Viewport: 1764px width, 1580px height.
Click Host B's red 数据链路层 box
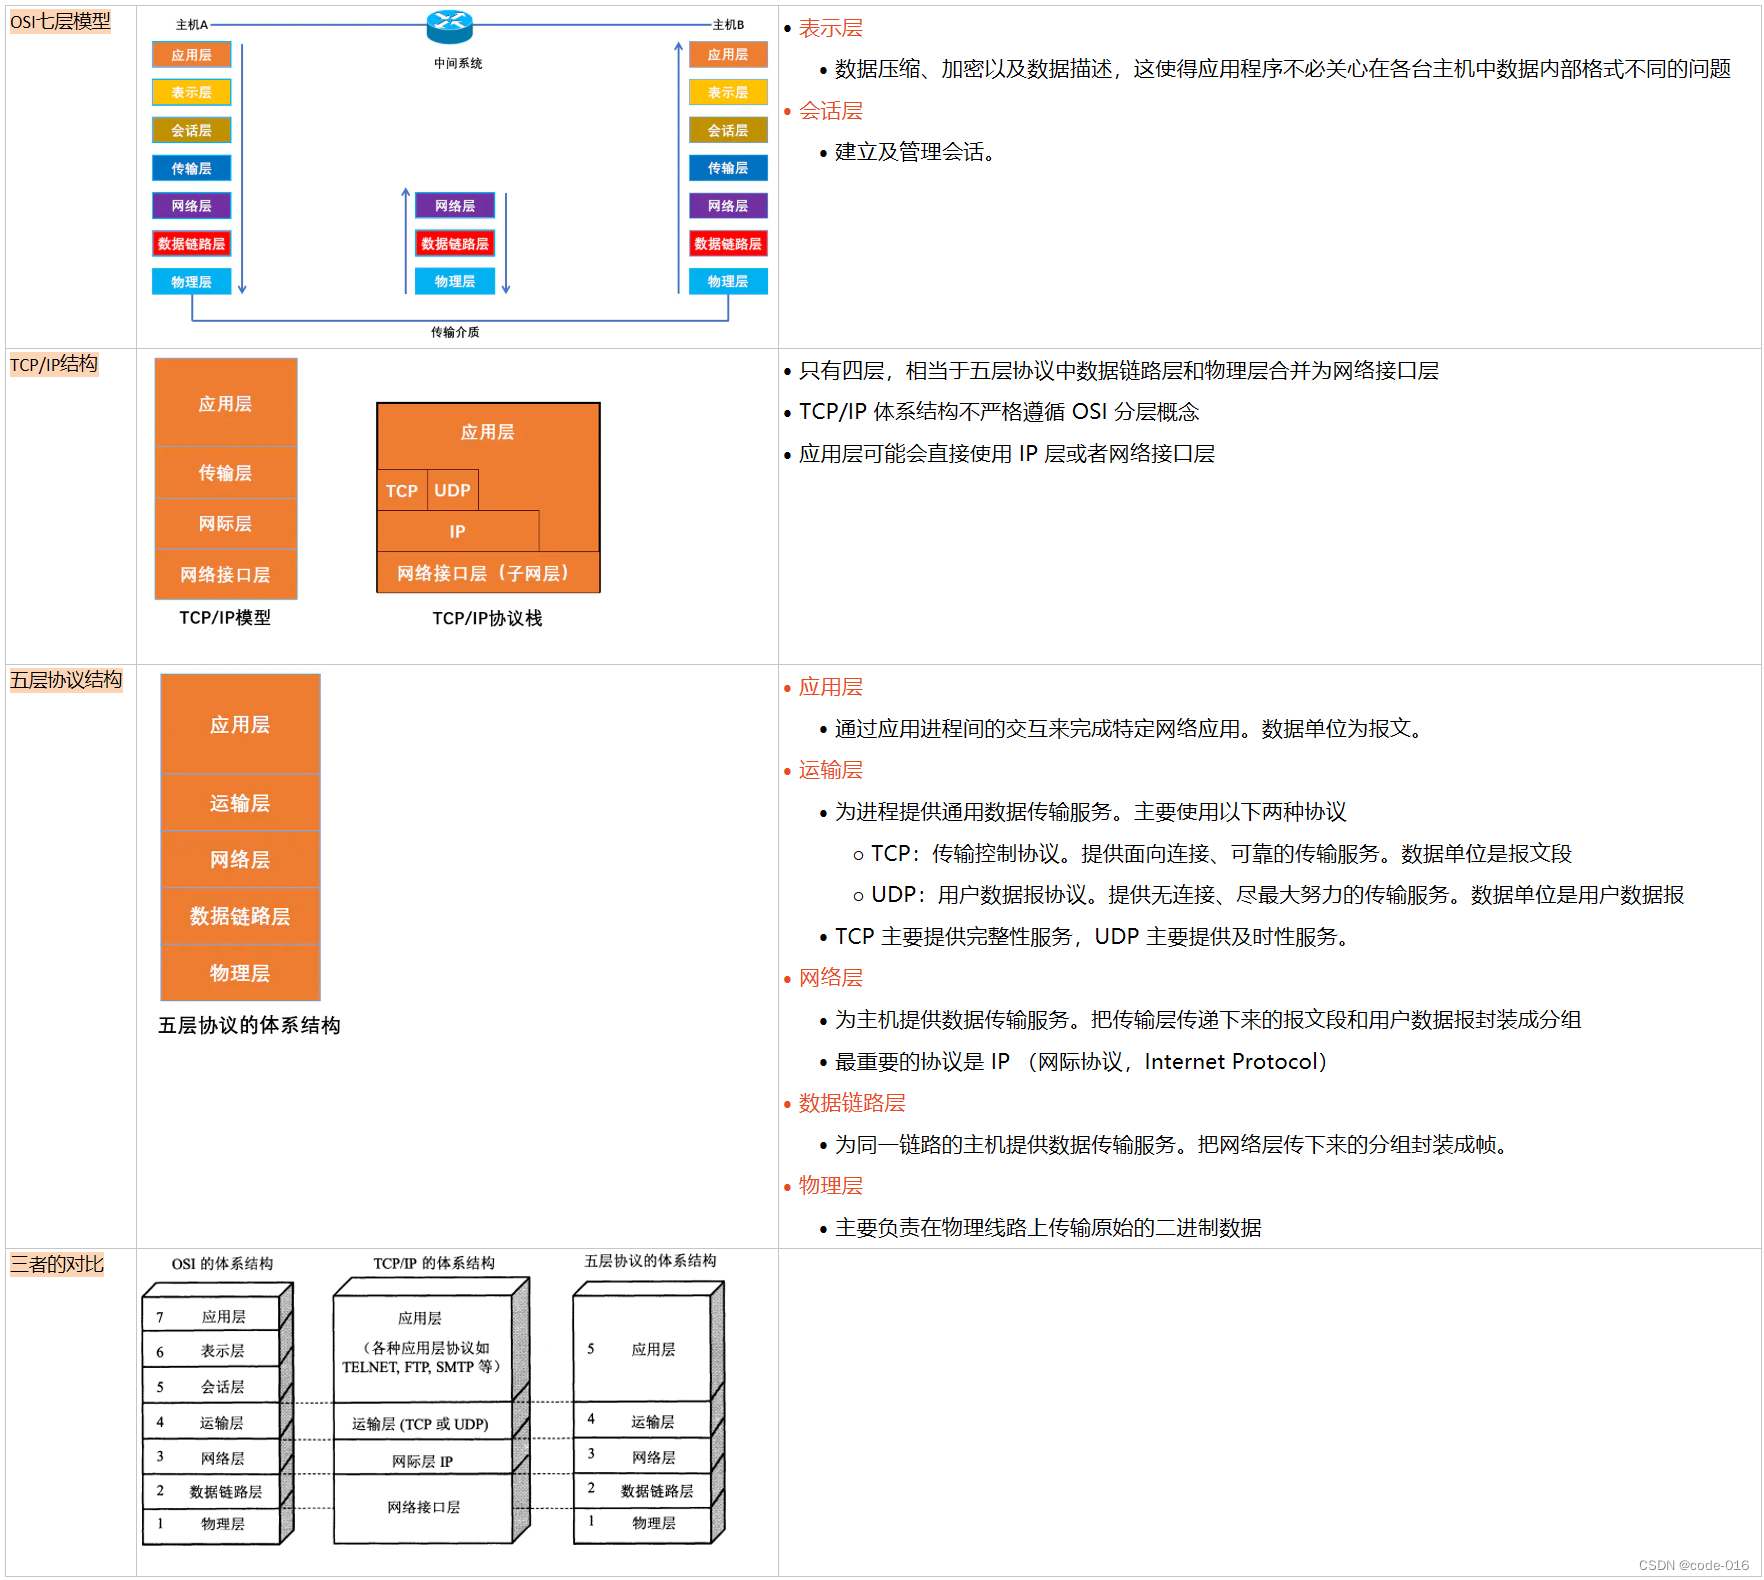[728, 244]
